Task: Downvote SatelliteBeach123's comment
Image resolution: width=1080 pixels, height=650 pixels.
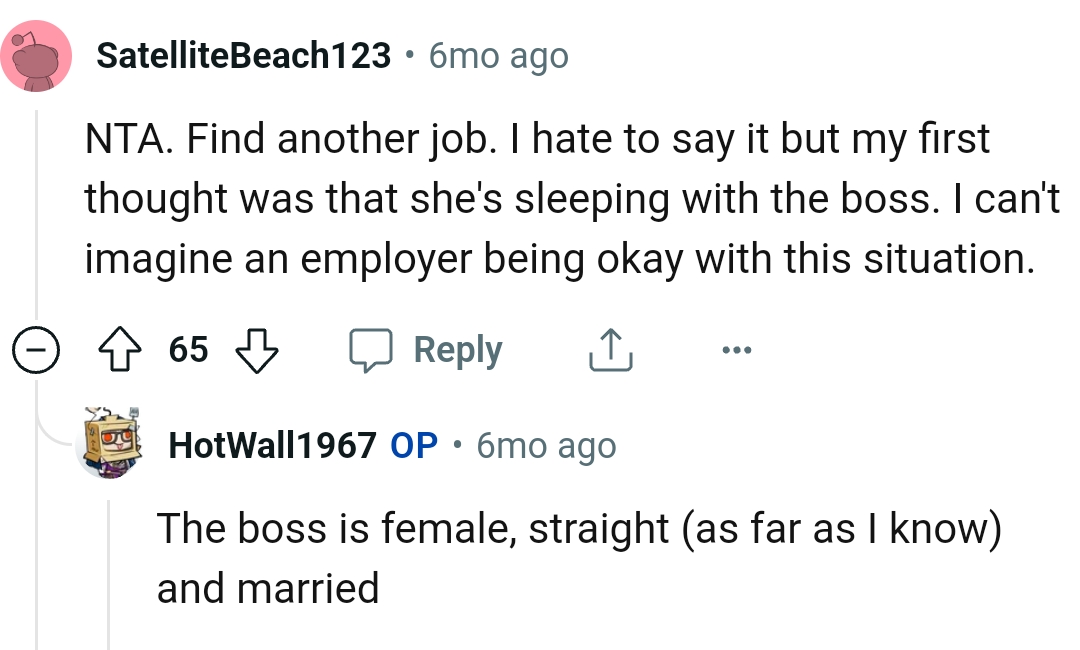Action: [x=256, y=350]
